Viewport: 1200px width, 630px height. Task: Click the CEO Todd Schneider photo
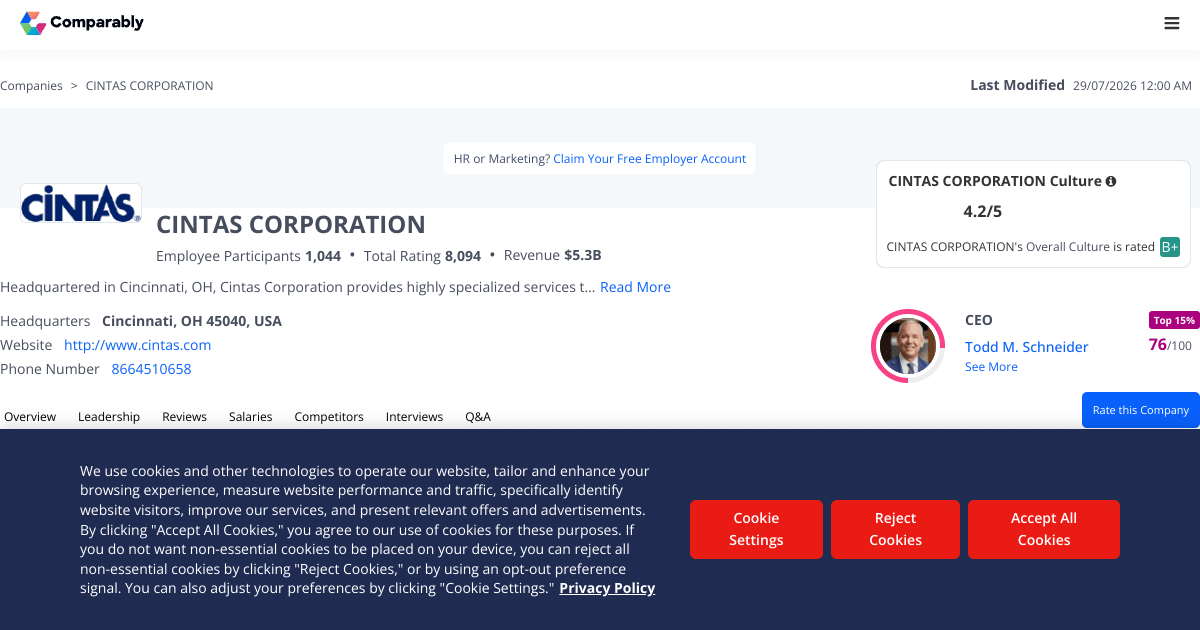[908, 346]
